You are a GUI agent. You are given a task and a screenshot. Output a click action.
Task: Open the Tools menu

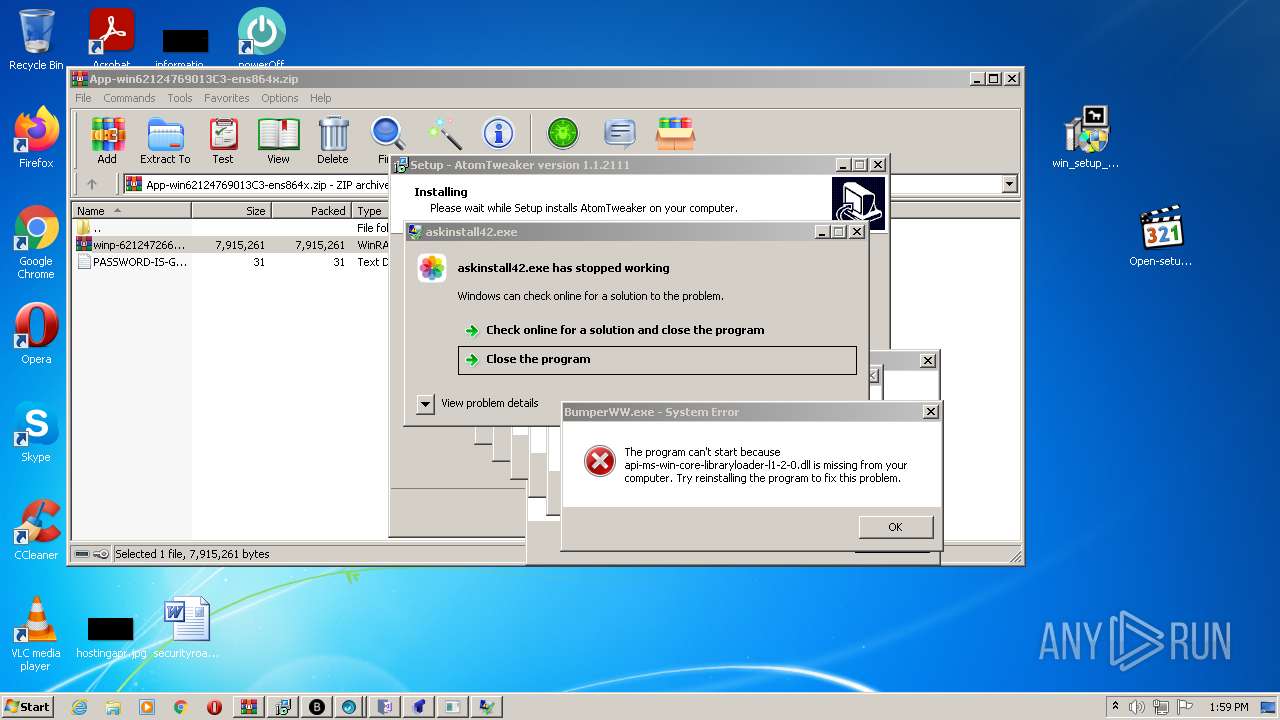(180, 98)
